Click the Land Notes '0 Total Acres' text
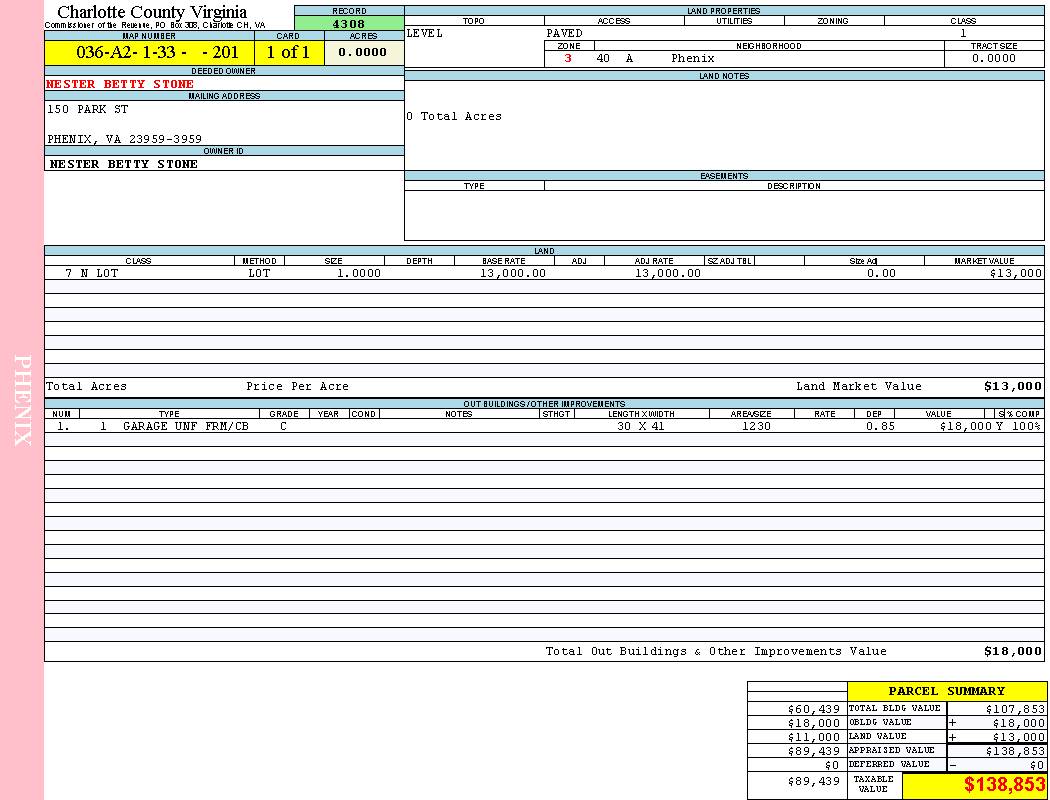Screen dimensions: 1050x800 pyautogui.click(x=454, y=117)
